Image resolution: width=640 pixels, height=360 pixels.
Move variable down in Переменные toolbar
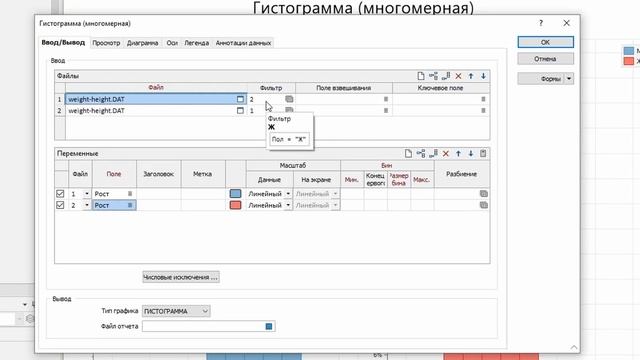point(471,153)
